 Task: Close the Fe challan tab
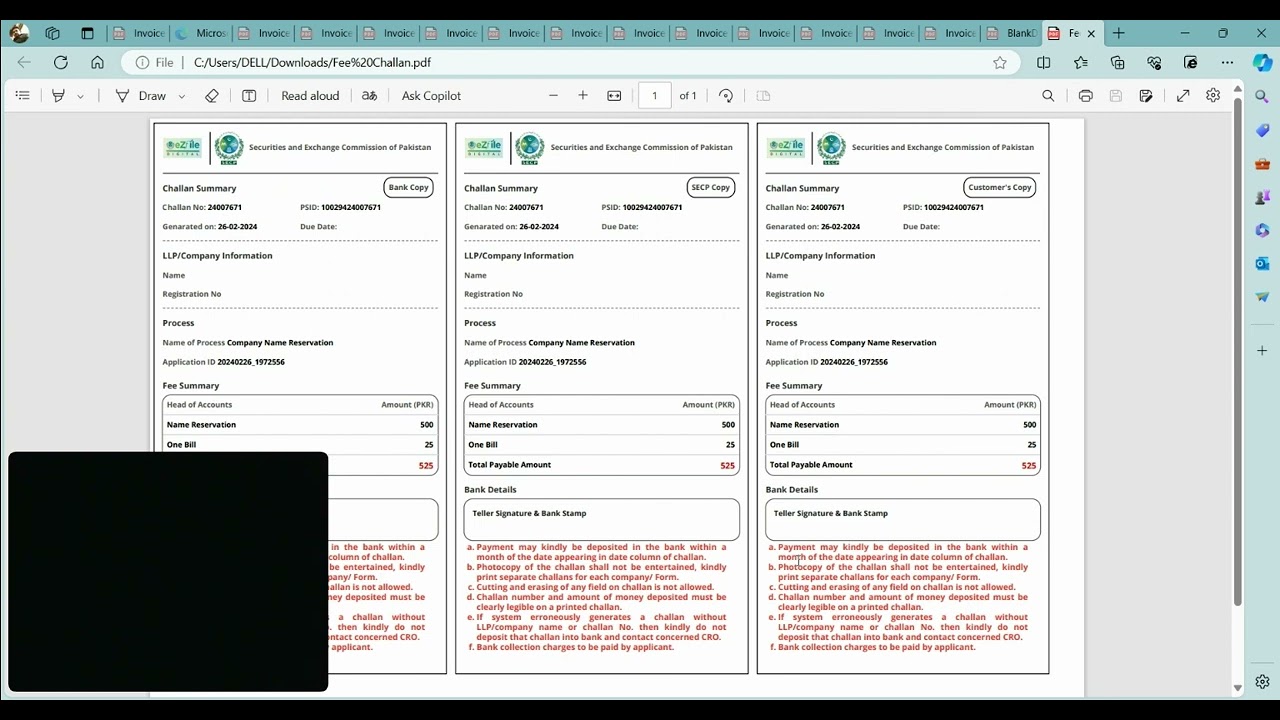[x=1091, y=33]
